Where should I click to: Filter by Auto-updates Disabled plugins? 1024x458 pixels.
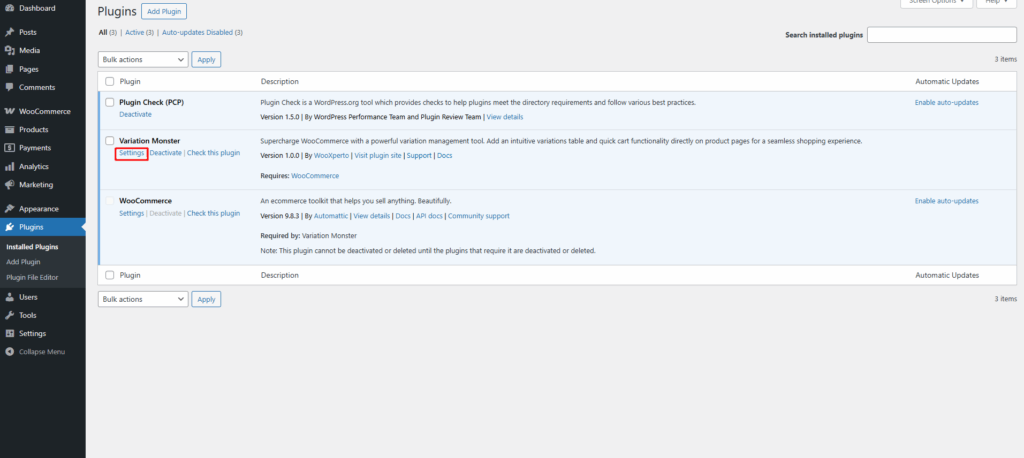coord(197,32)
